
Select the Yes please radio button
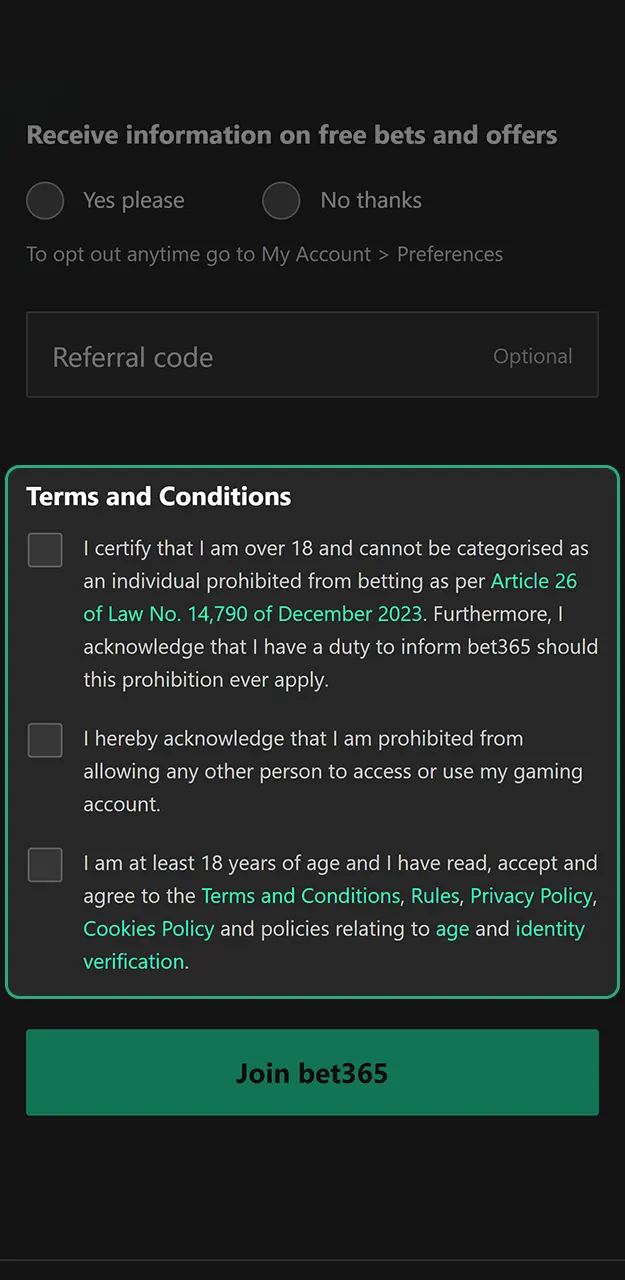45,200
